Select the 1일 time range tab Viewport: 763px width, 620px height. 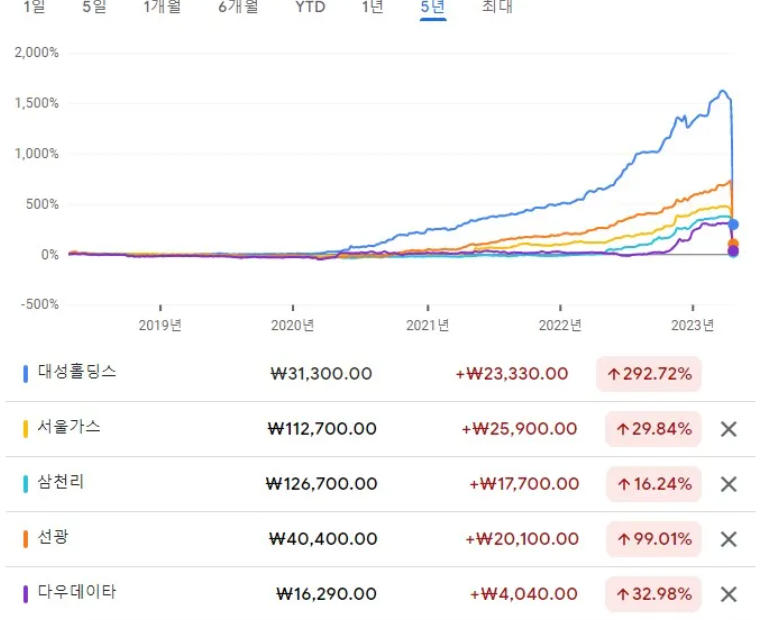click(34, 7)
